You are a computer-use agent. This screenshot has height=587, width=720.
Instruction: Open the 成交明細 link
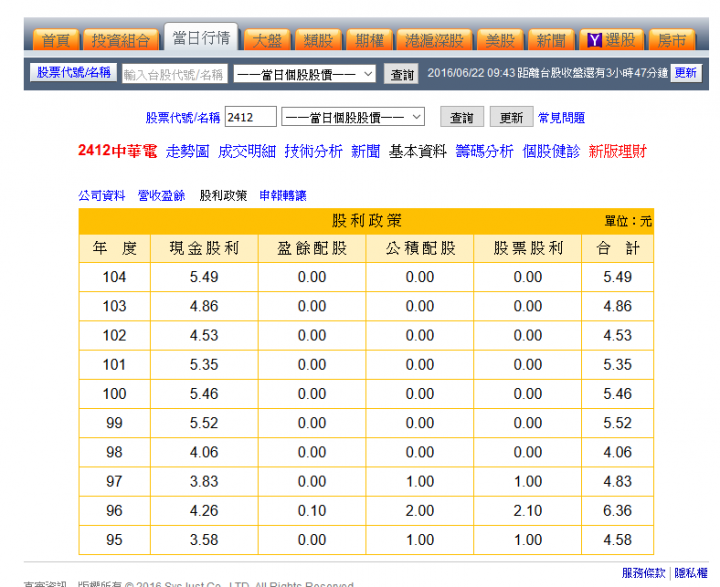(x=247, y=151)
